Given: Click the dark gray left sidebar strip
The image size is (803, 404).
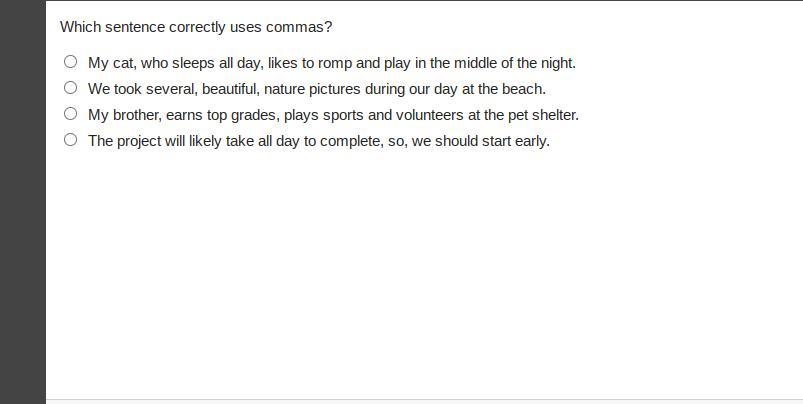Looking at the screenshot, I should click(x=22, y=200).
